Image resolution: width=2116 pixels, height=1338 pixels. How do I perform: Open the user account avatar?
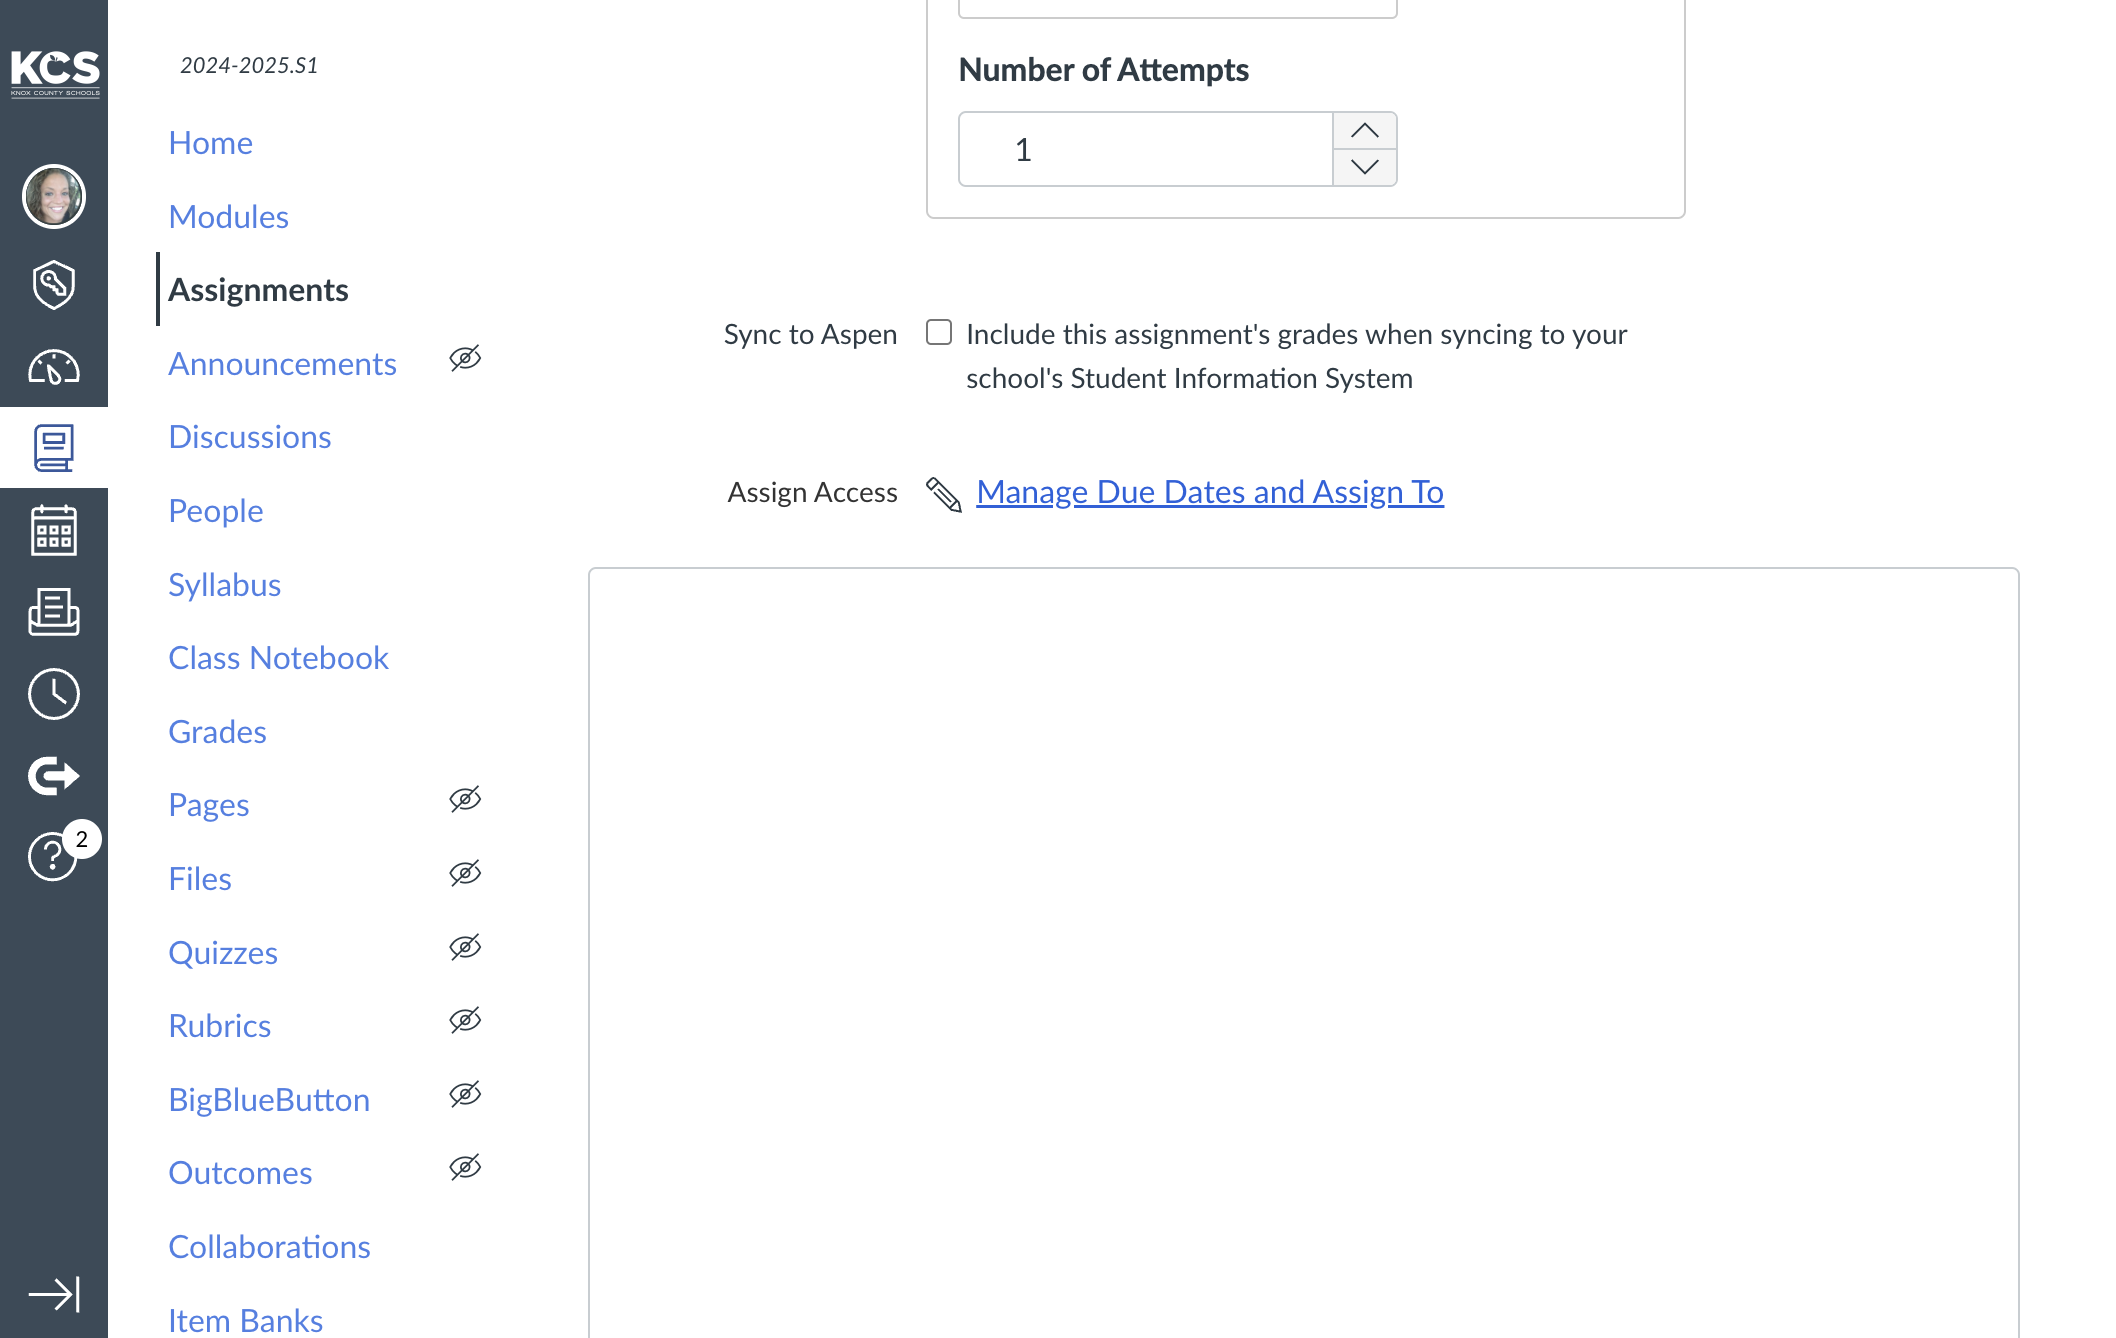(54, 196)
